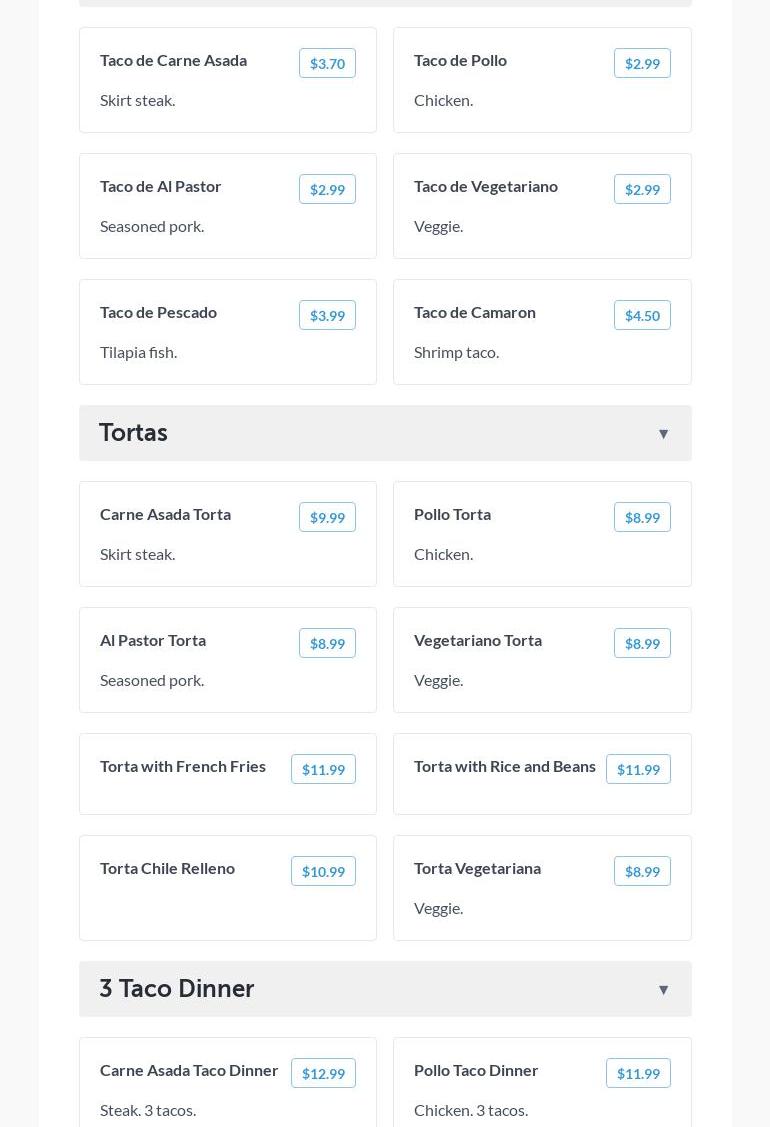
Task: Open the Vegetariano Torta item
Action: (478, 641)
